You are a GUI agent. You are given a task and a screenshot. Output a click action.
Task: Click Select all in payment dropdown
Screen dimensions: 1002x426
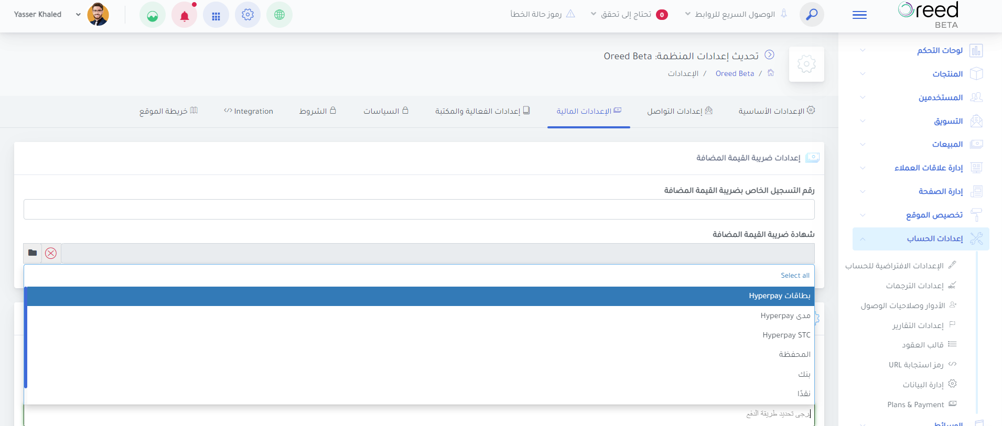coord(795,275)
